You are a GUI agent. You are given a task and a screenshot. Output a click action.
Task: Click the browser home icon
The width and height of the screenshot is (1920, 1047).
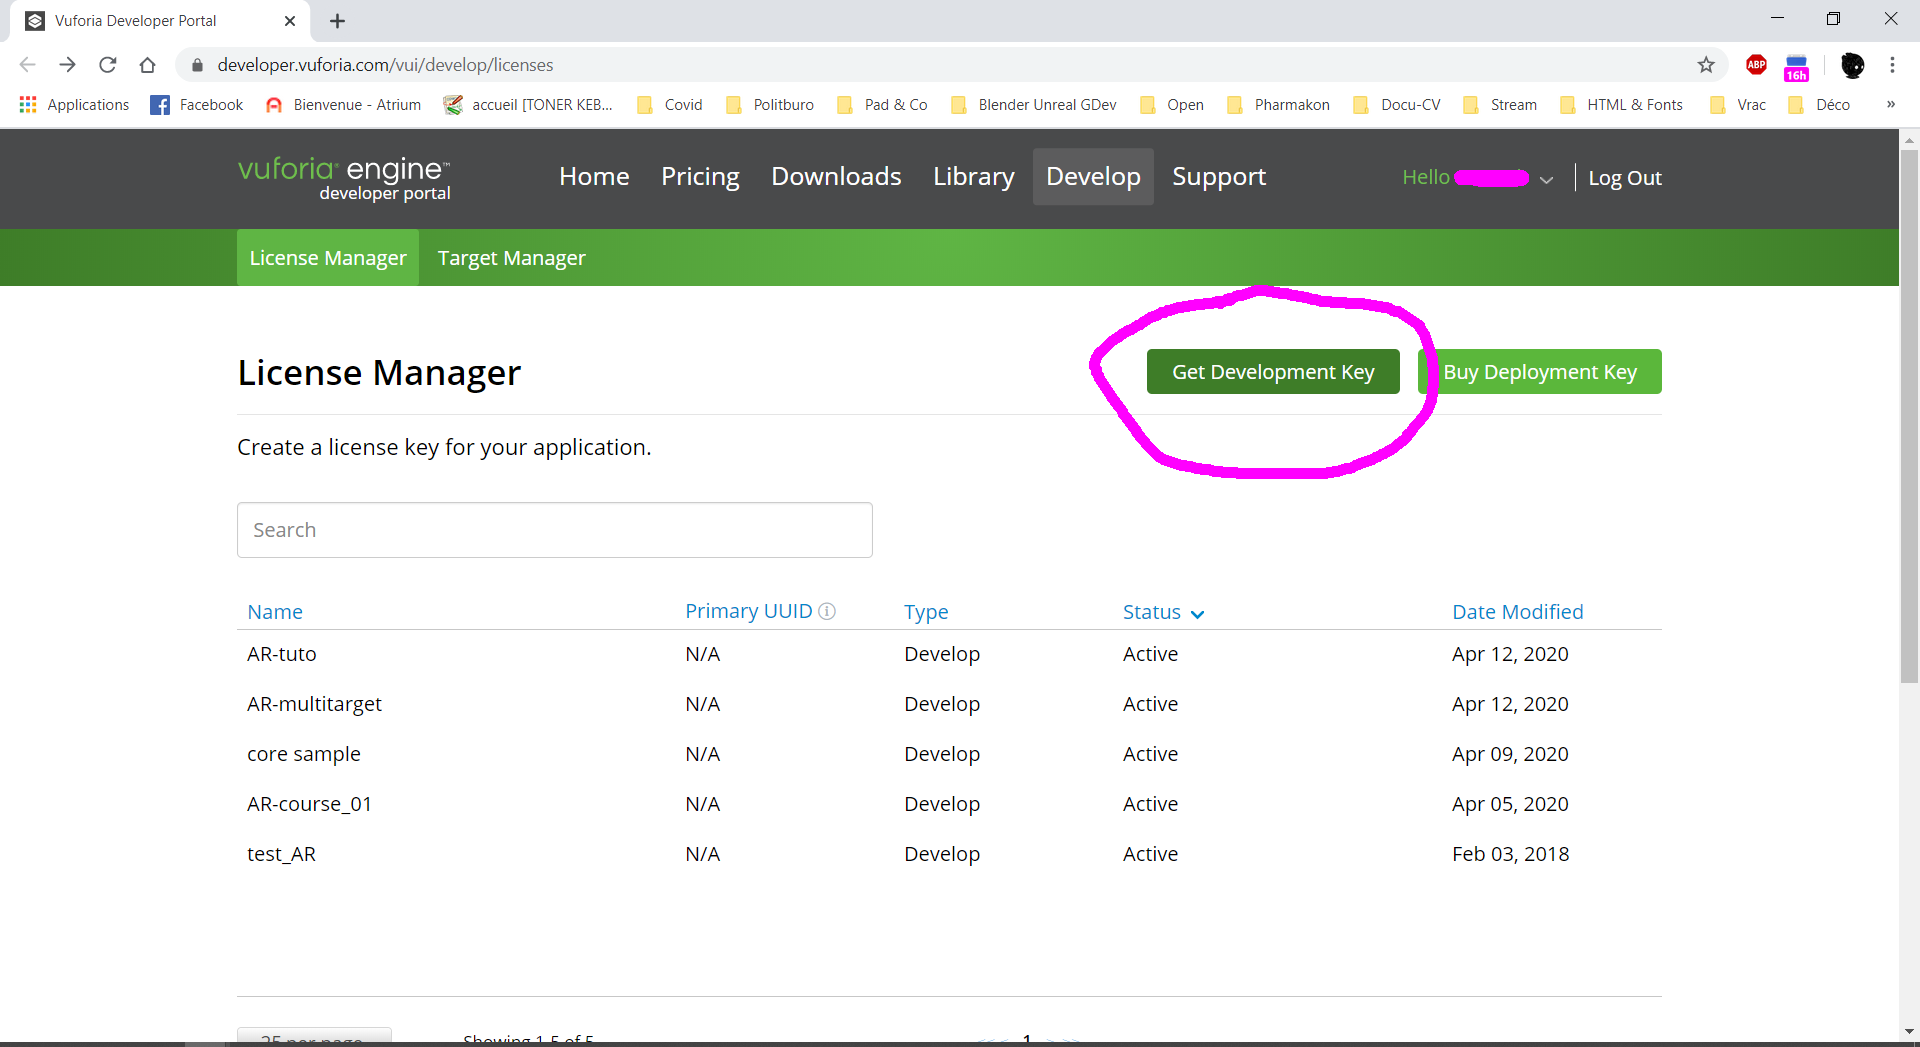point(147,65)
